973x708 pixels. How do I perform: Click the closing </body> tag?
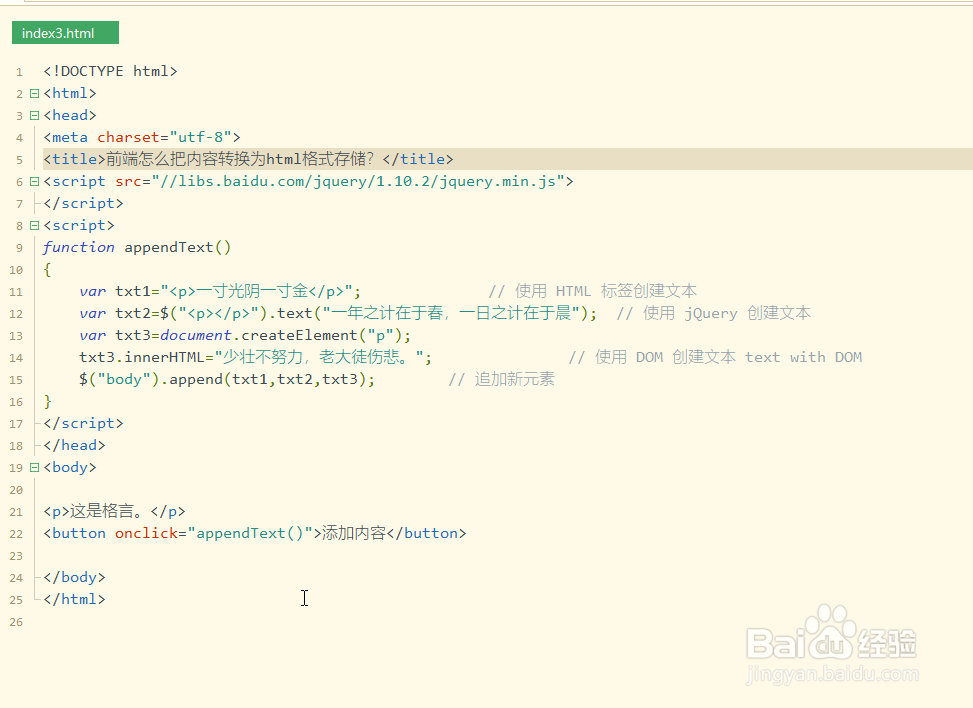74,578
